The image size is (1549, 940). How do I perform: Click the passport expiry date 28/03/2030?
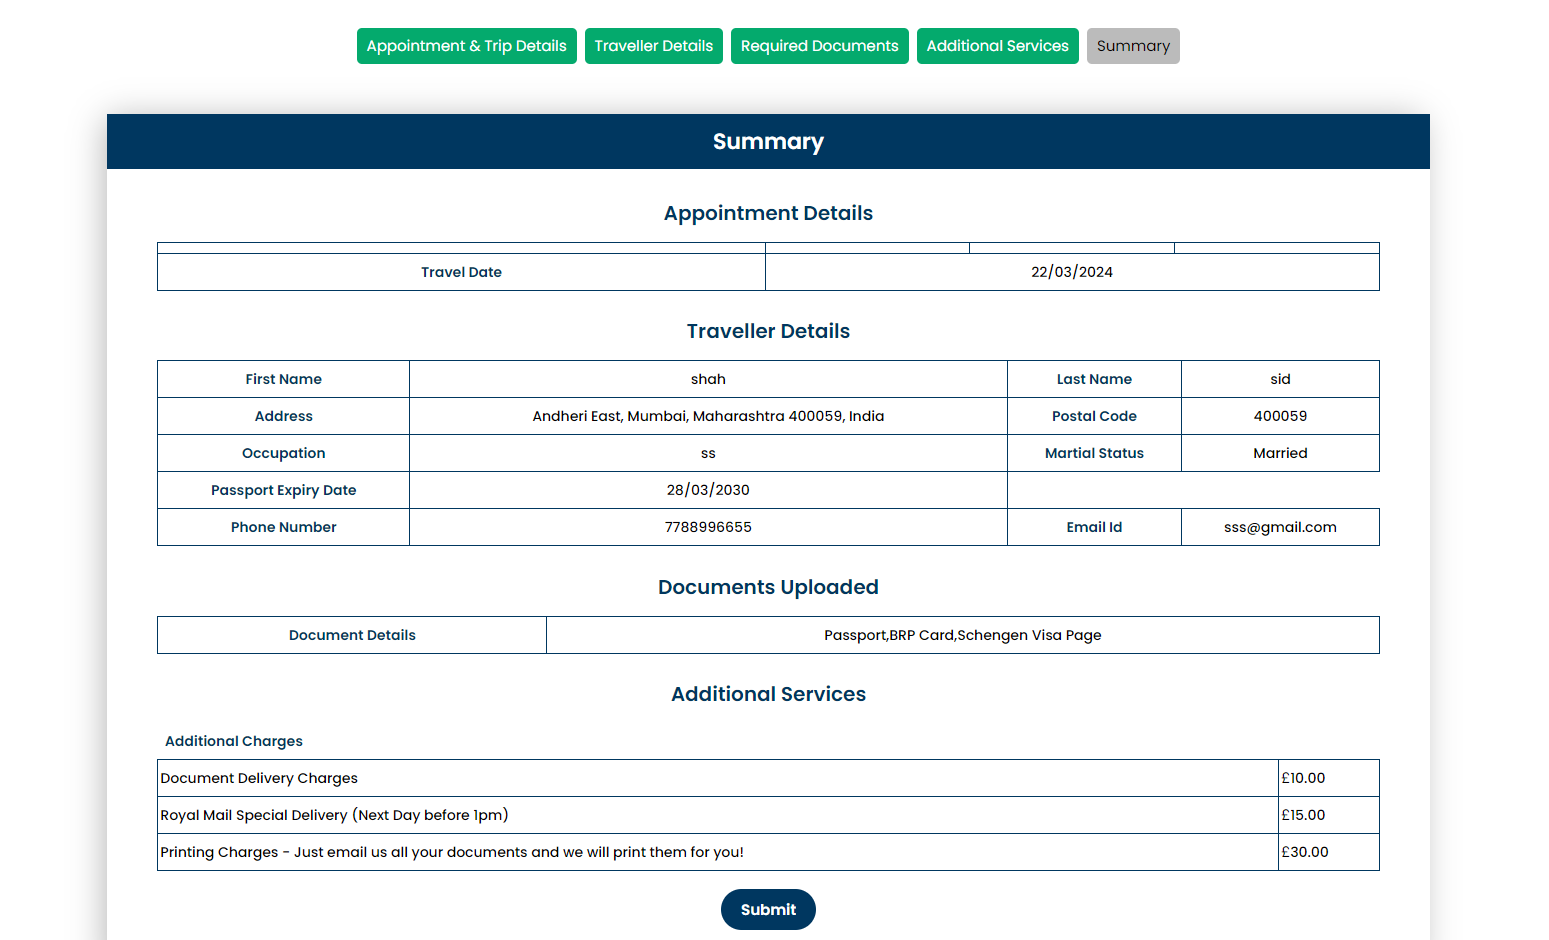coord(708,490)
